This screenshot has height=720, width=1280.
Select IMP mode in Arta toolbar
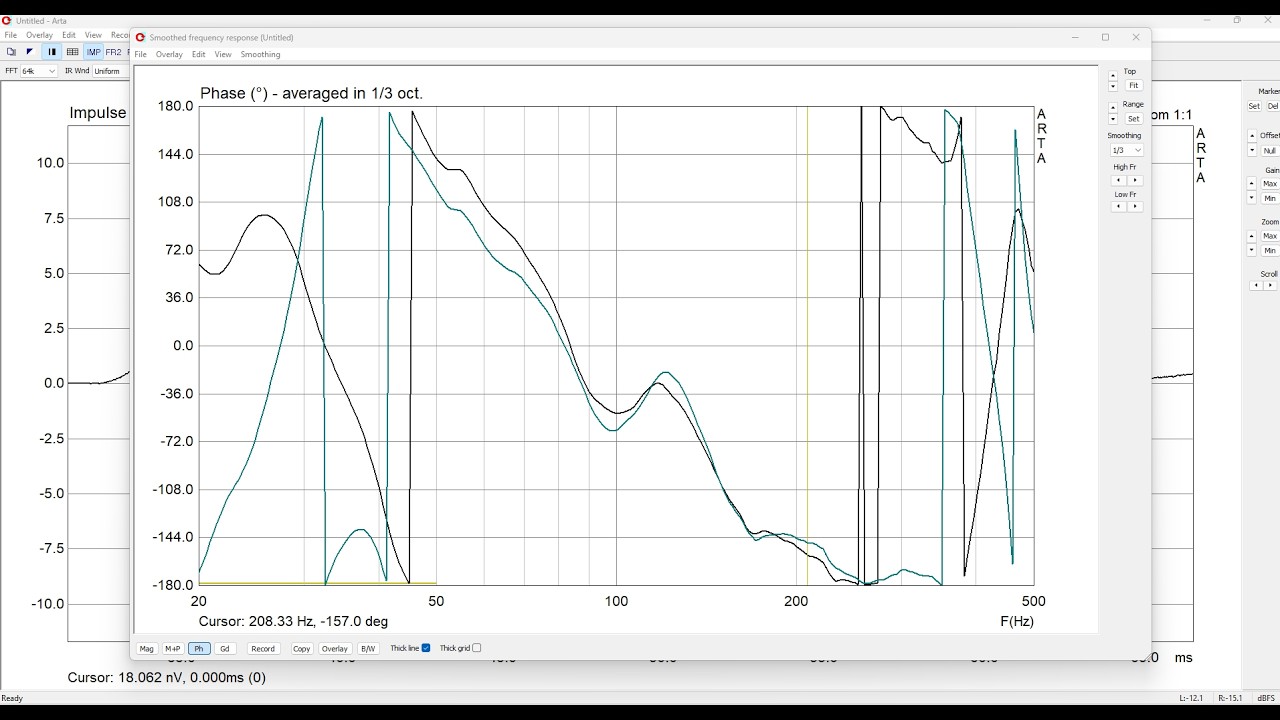(x=94, y=52)
